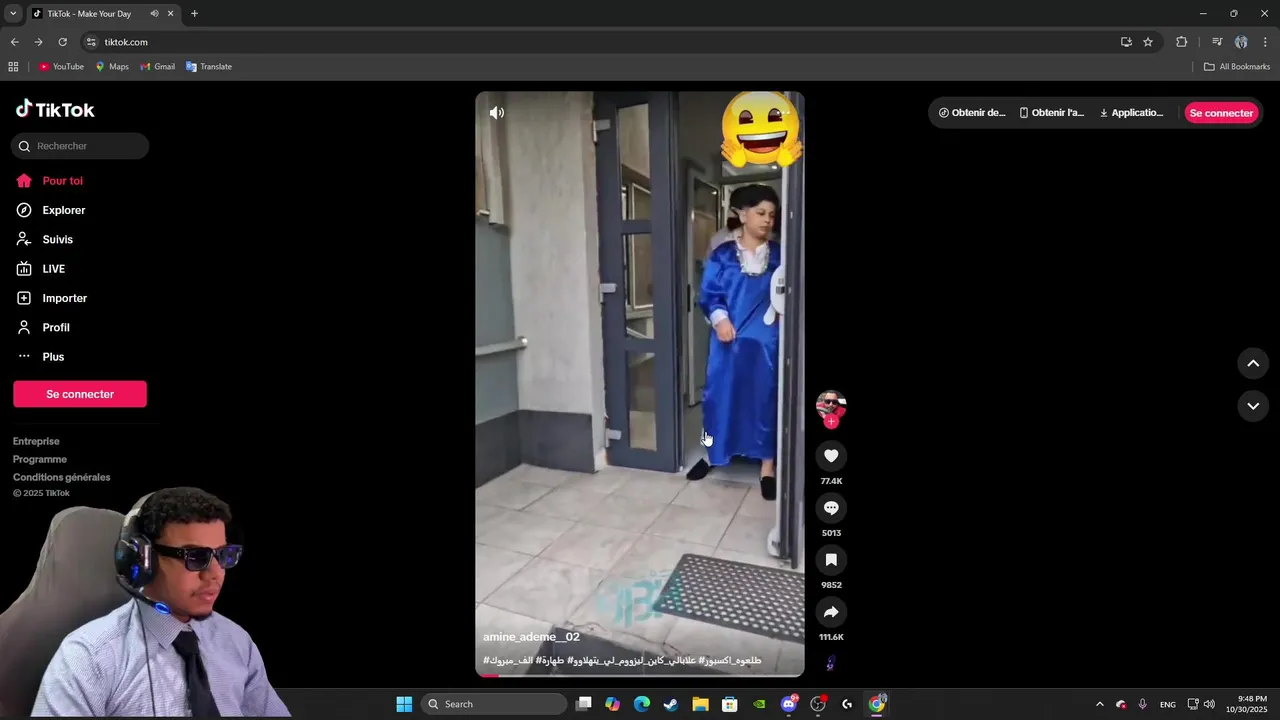The height and width of the screenshot is (720, 1280).
Task: Toggle video sound with the speaker icon
Action: pyautogui.click(x=497, y=113)
